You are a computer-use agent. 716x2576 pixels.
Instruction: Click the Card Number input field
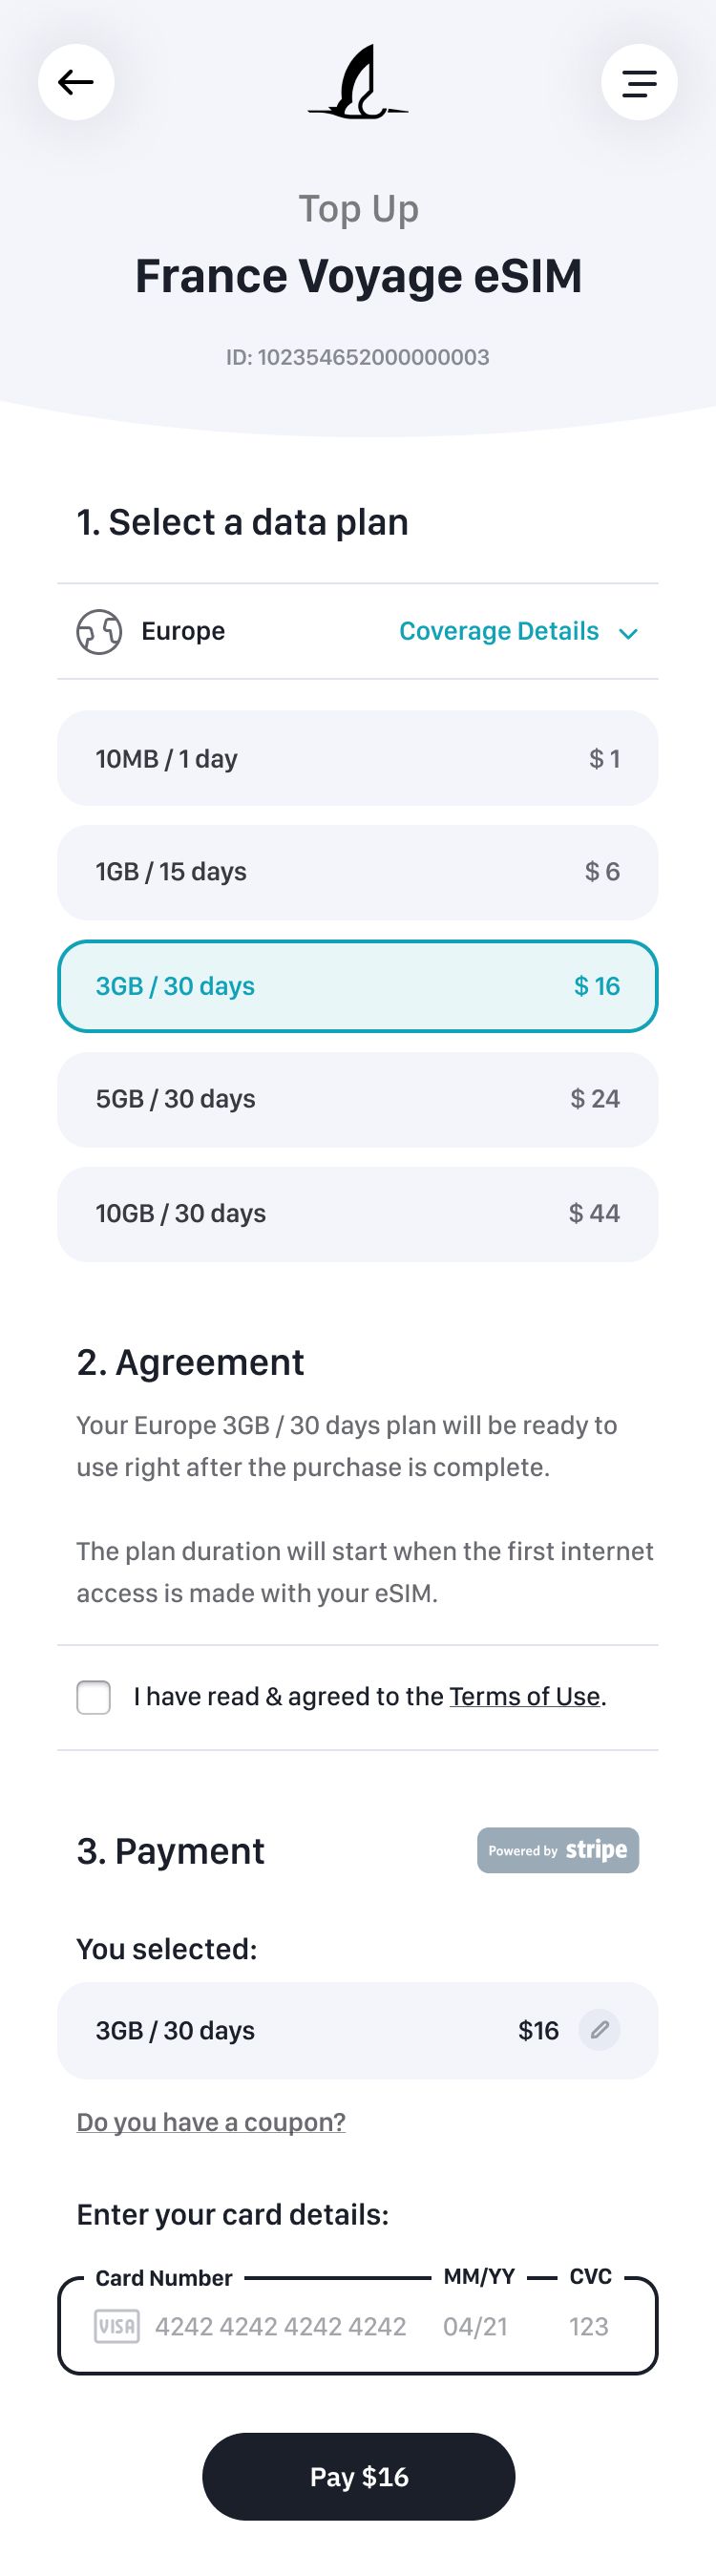pyautogui.click(x=280, y=2327)
